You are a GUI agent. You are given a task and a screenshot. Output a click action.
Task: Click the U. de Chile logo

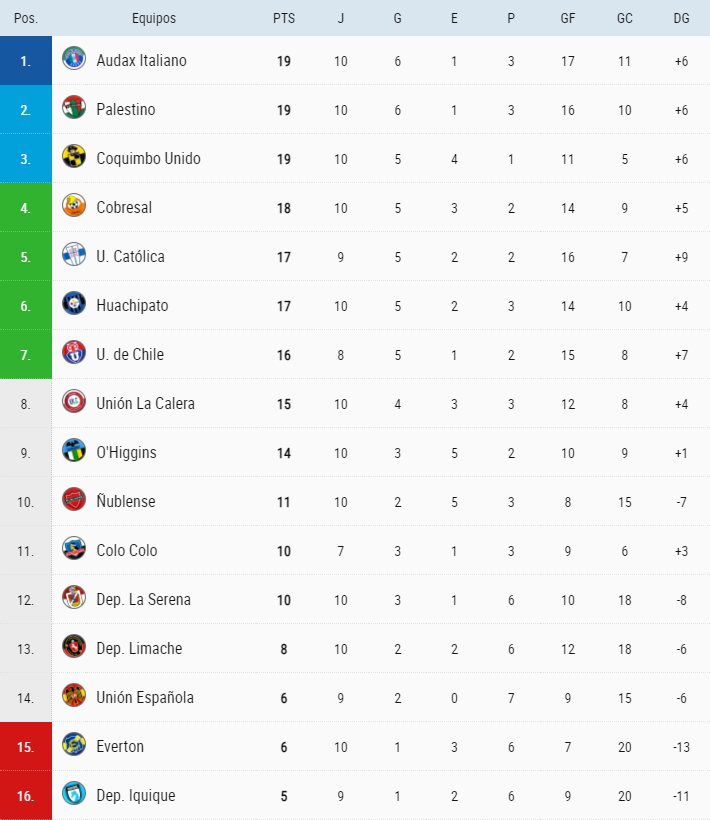(x=74, y=353)
